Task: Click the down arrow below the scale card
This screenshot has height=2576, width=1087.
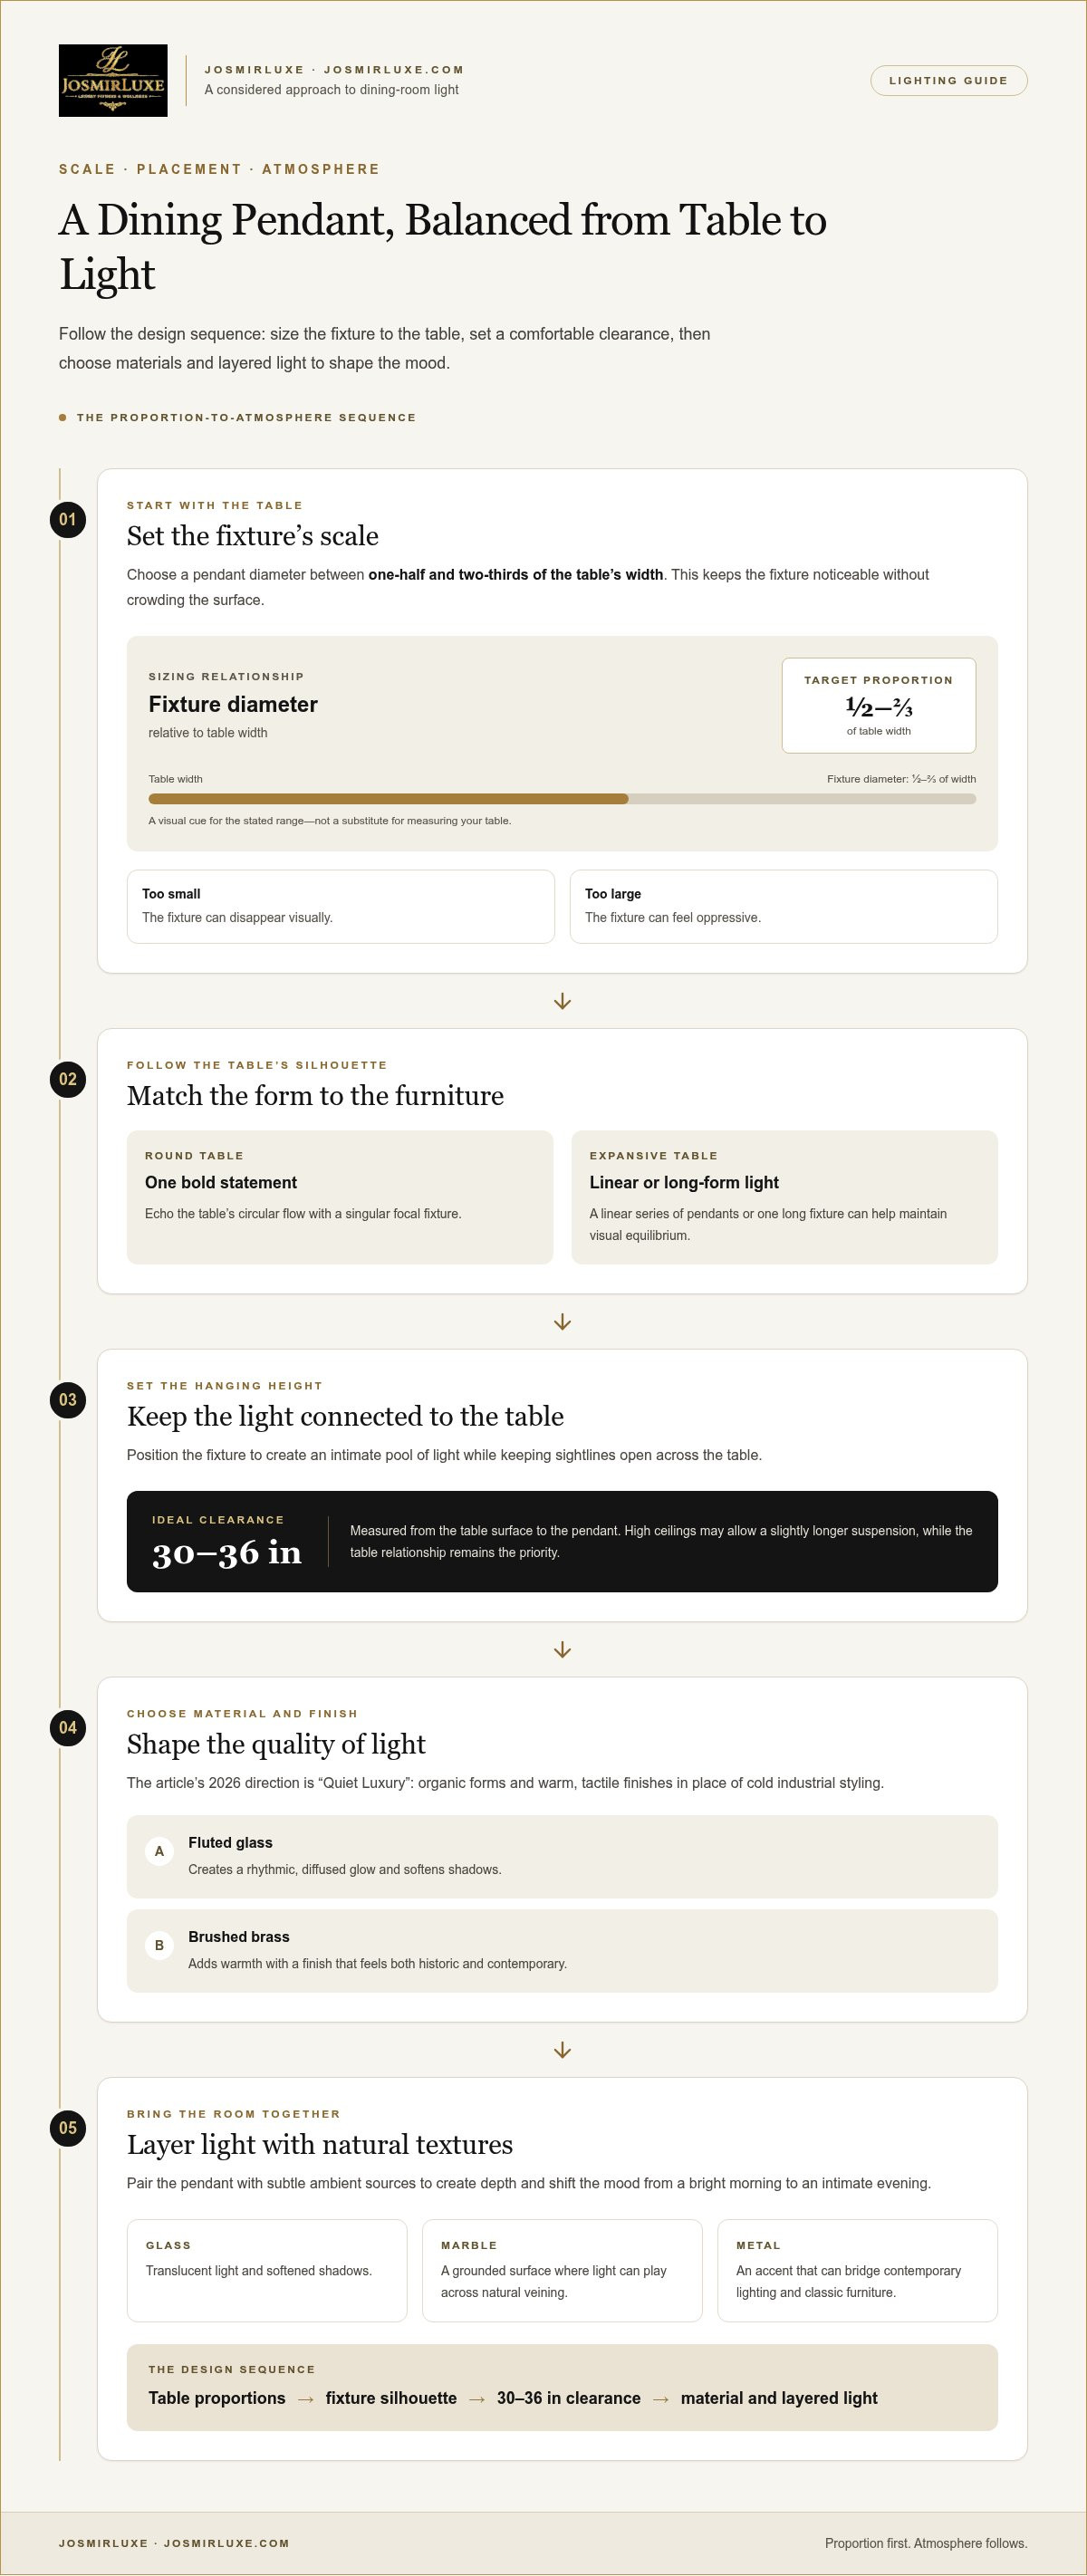Action: point(562,1001)
